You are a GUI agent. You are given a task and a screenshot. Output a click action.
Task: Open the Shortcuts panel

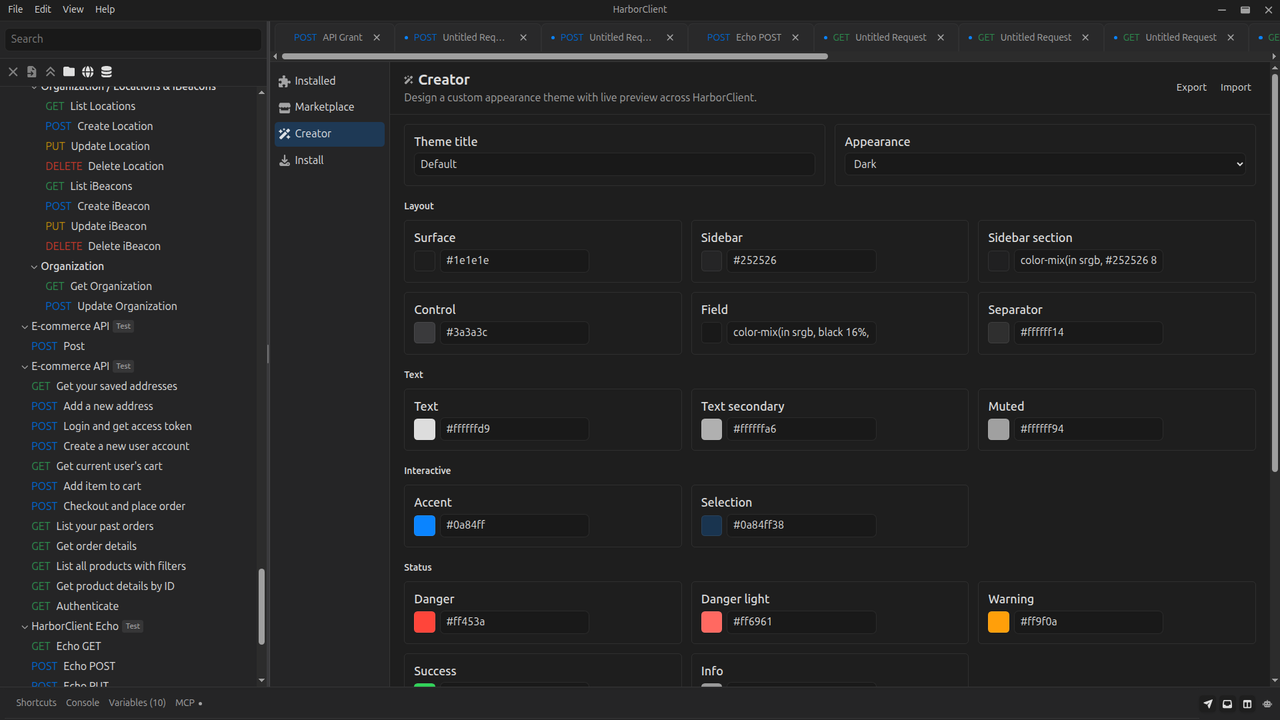click(x=36, y=703)
